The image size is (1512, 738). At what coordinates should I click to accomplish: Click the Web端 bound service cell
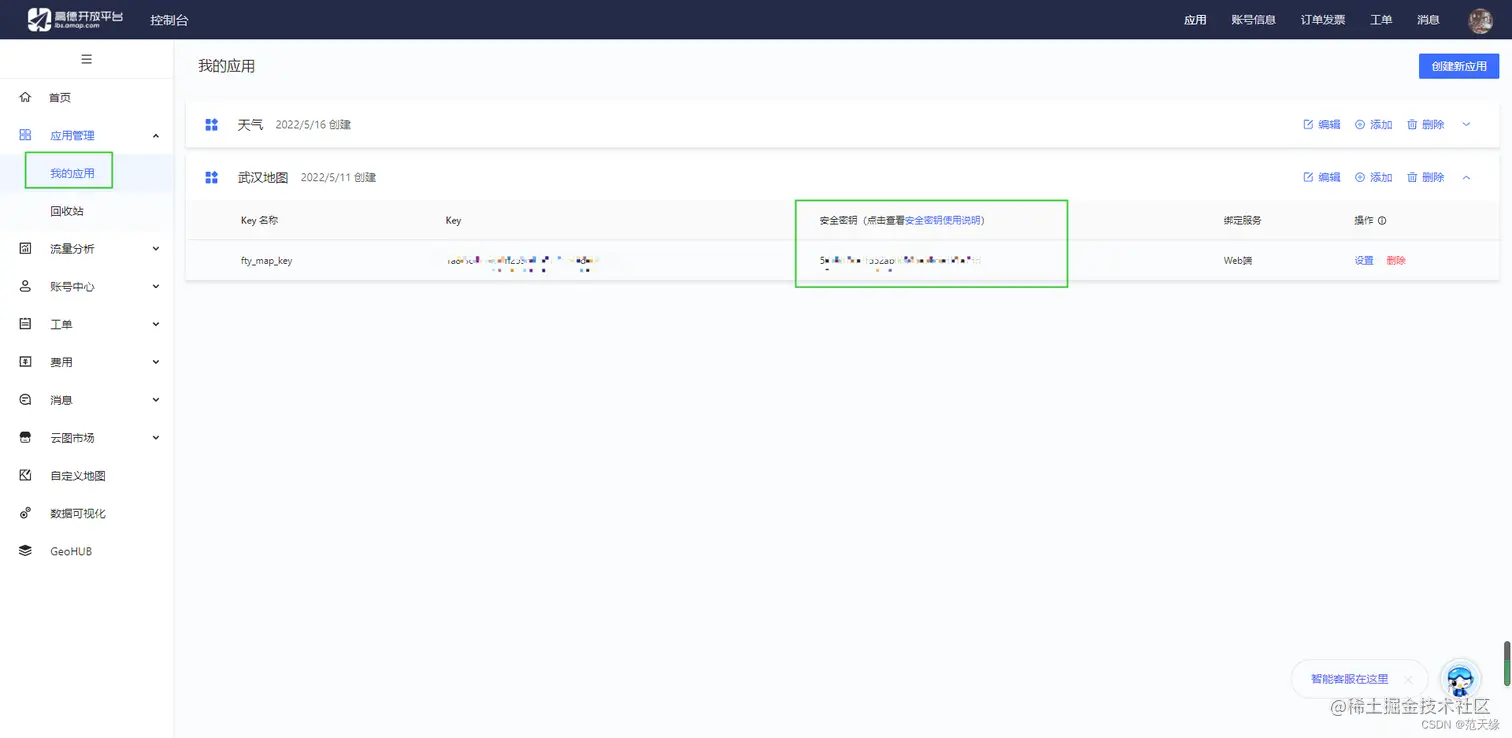1238,260
